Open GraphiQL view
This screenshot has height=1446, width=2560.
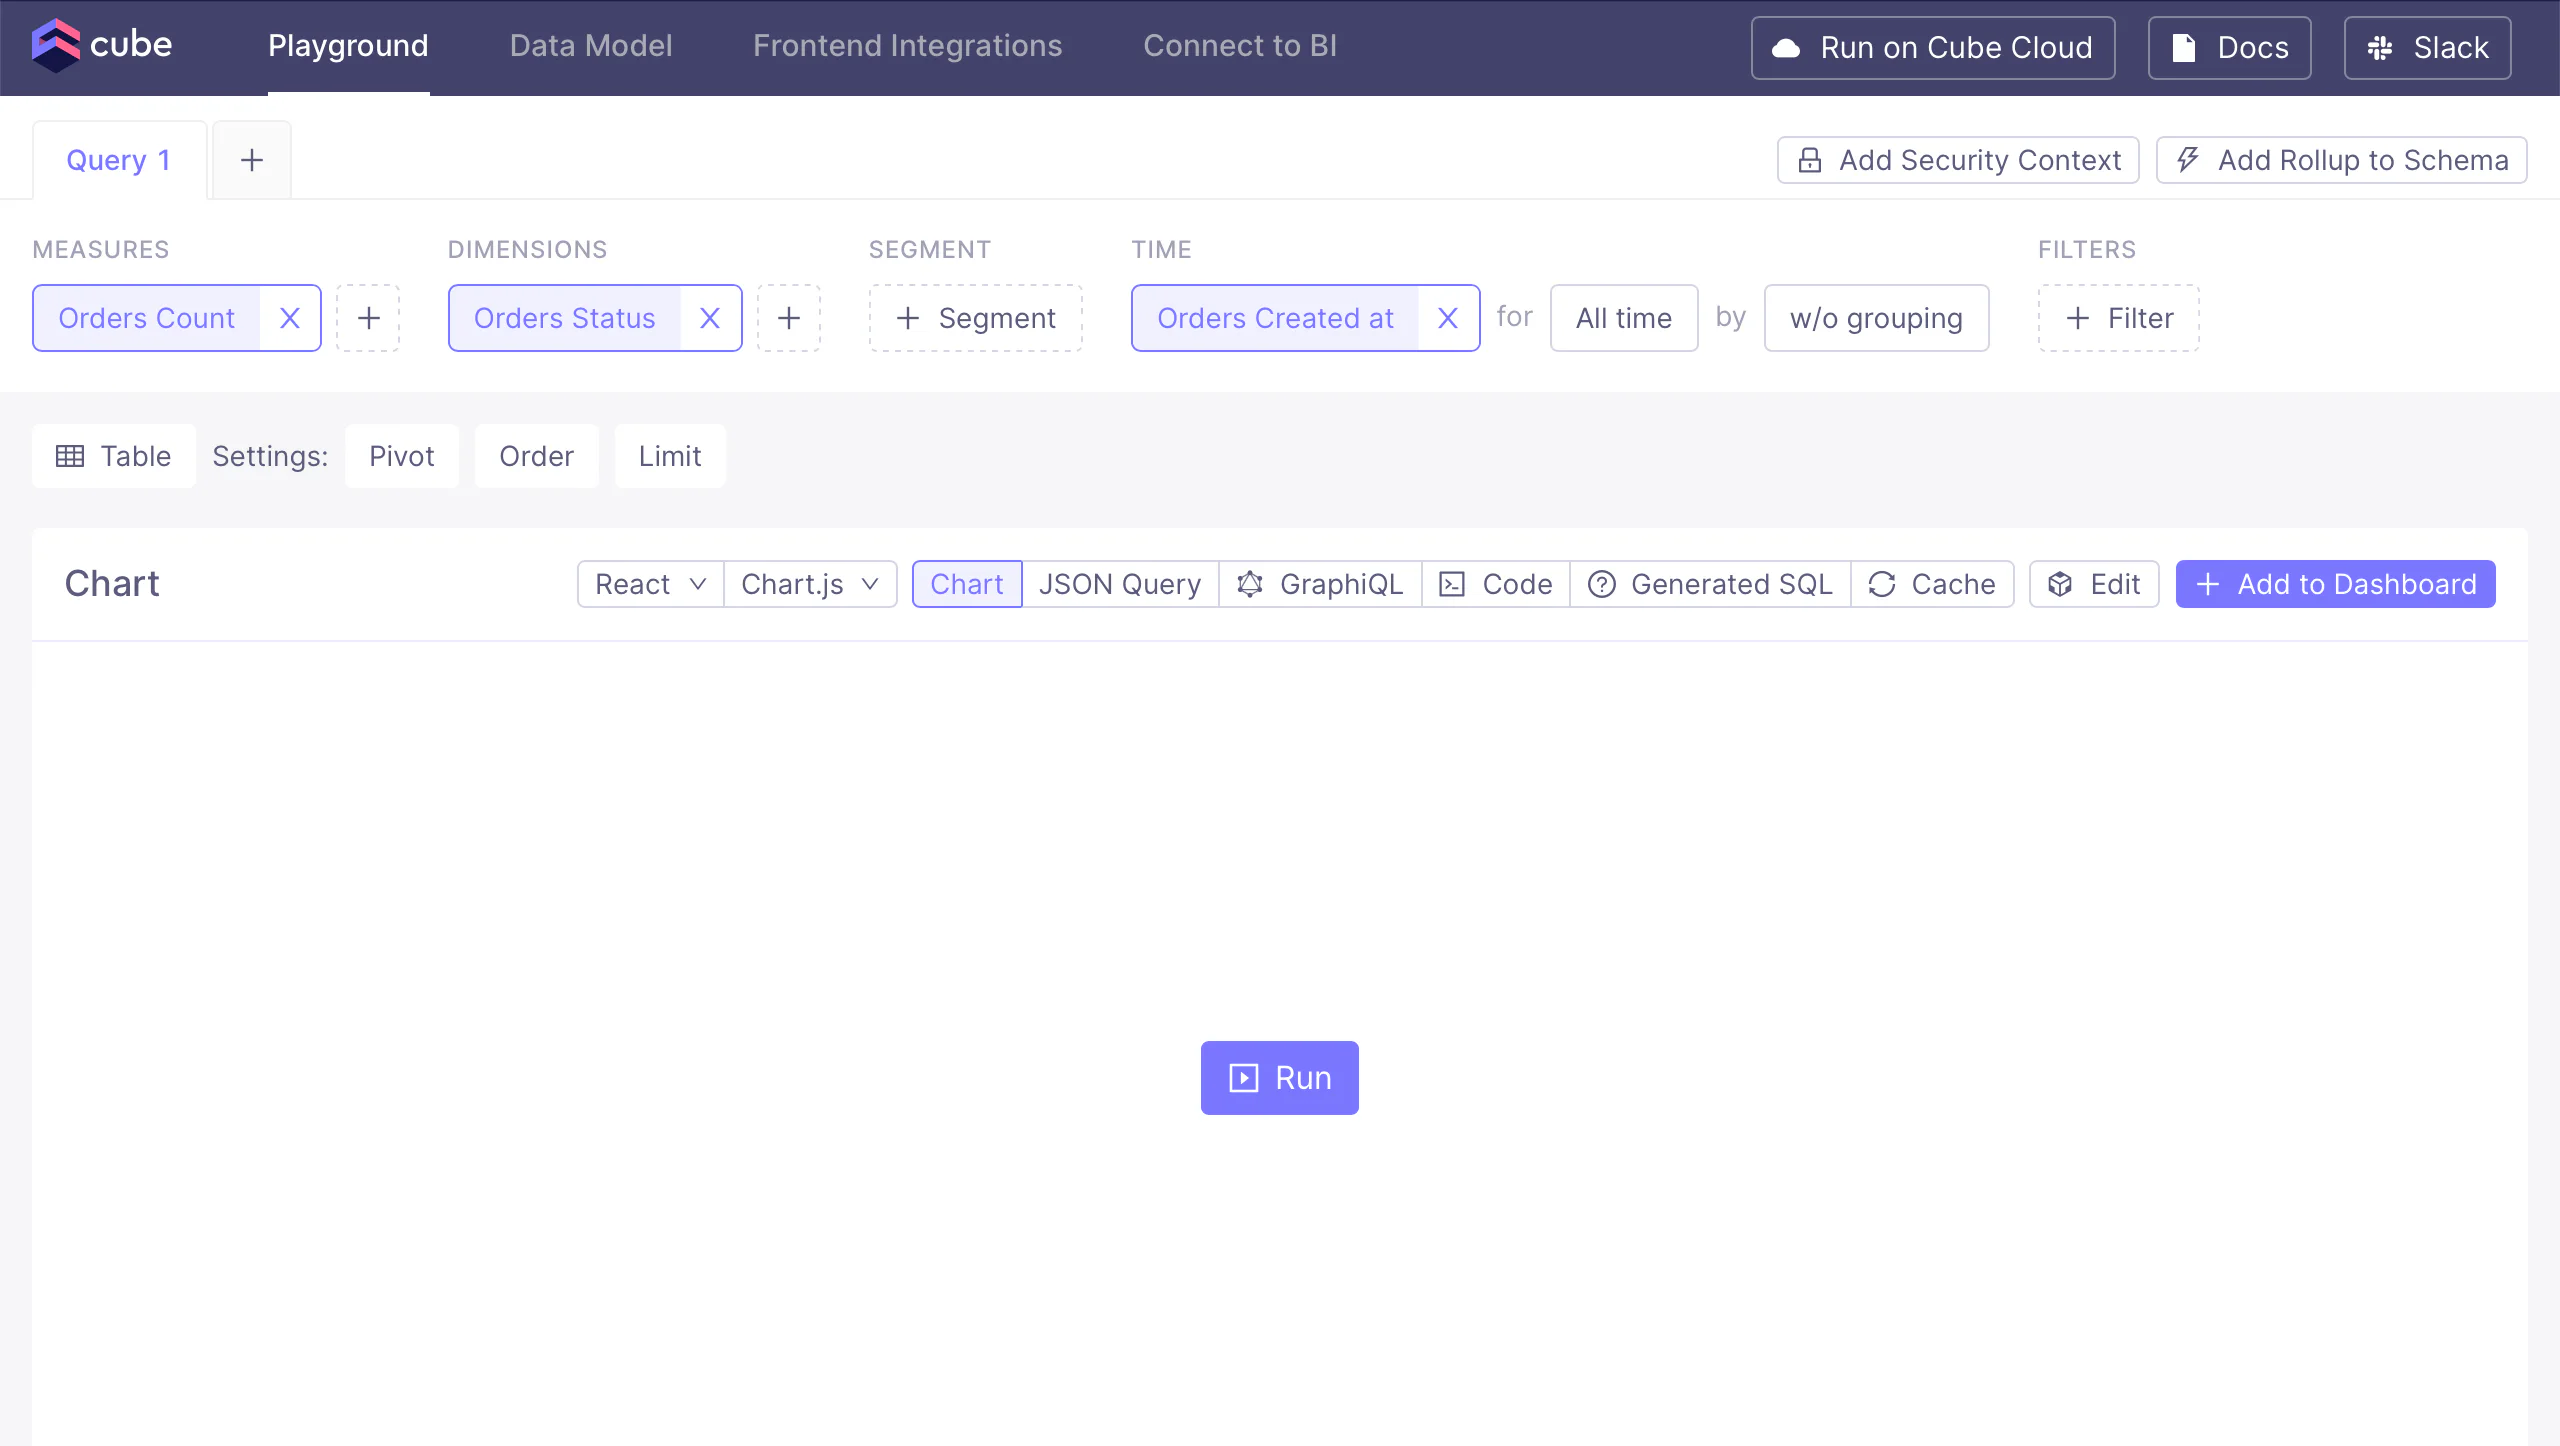coord(1320,584)
